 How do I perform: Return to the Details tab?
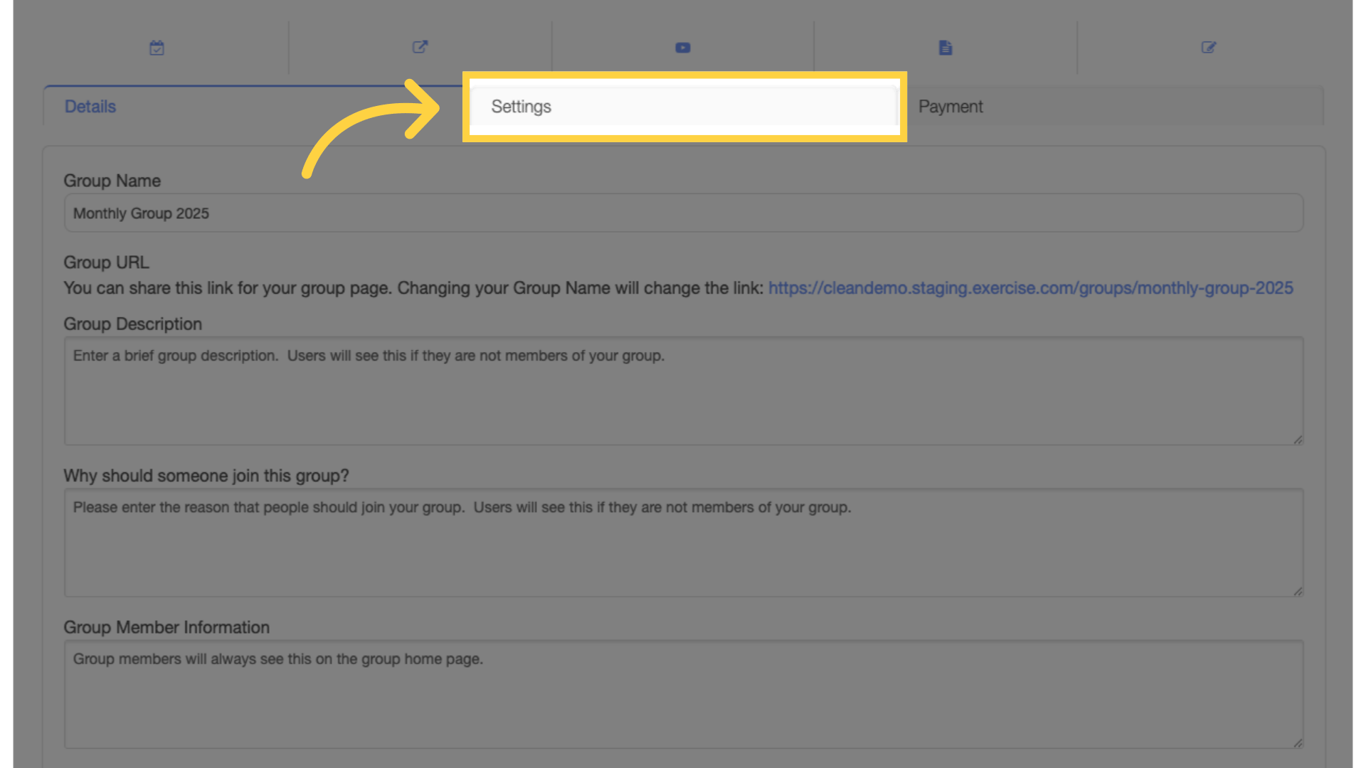pyautogui.click(x=89, y=106)
